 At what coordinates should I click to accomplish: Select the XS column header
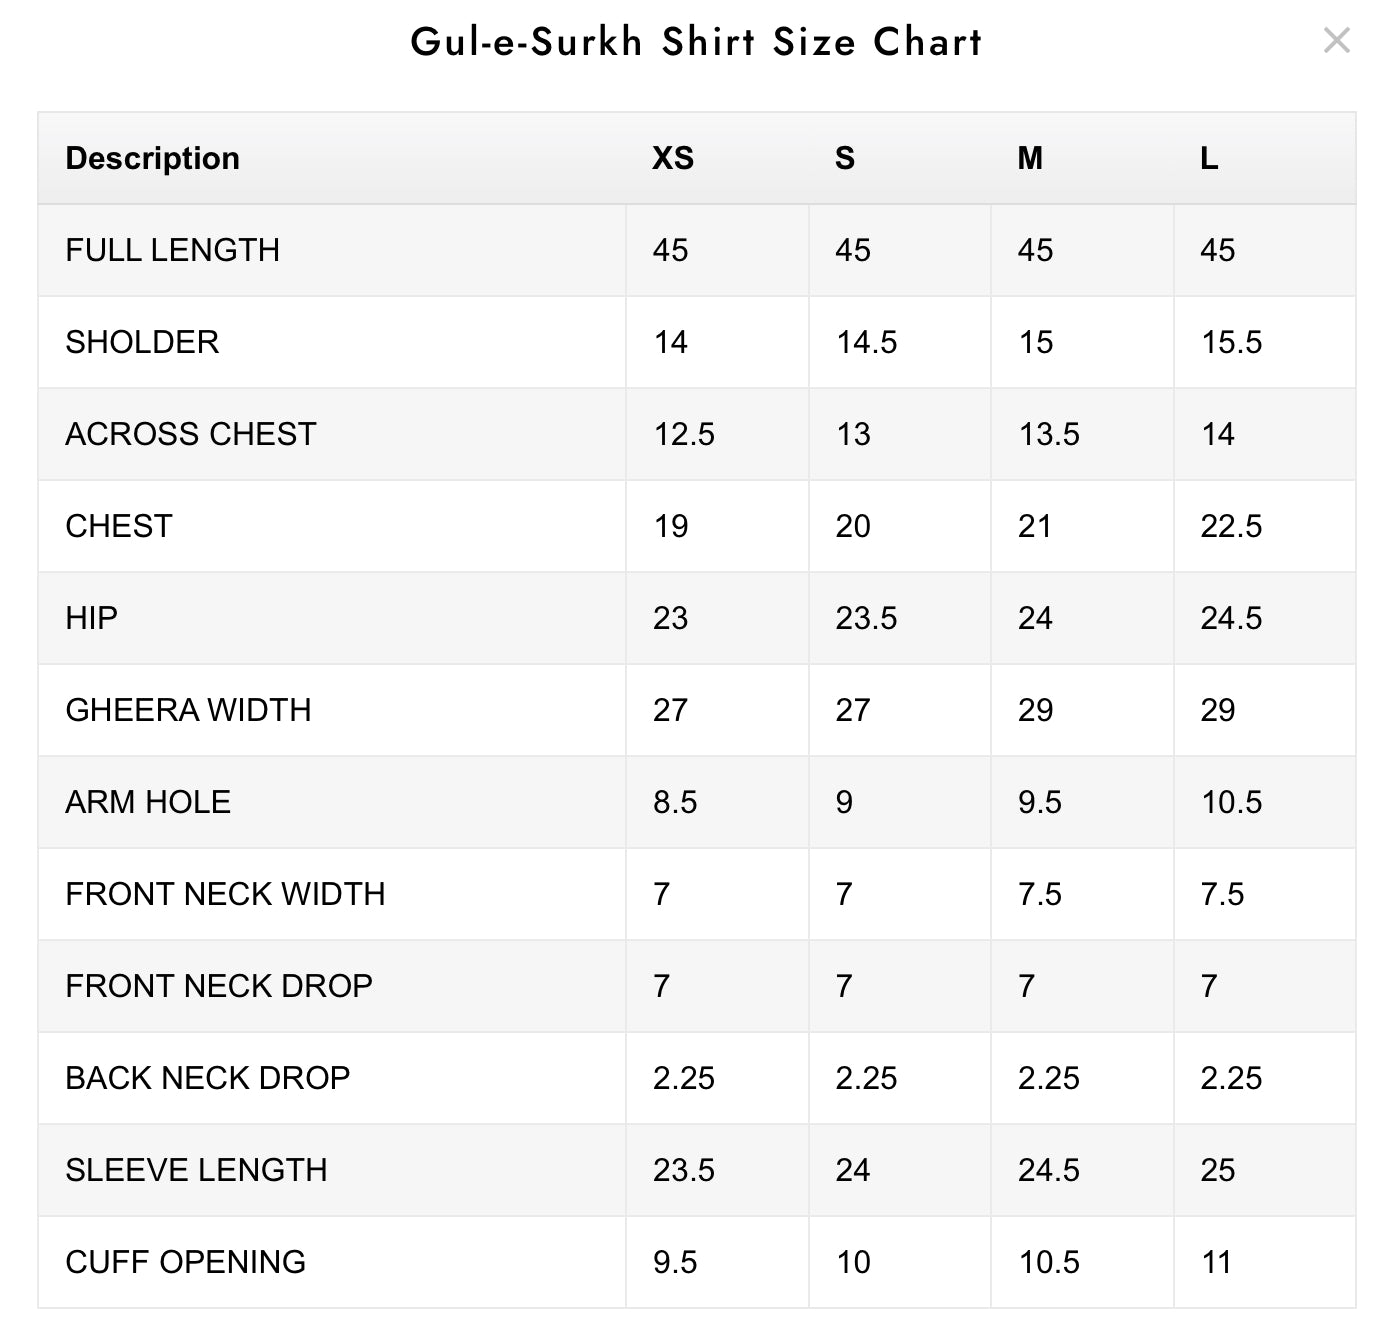673,158
